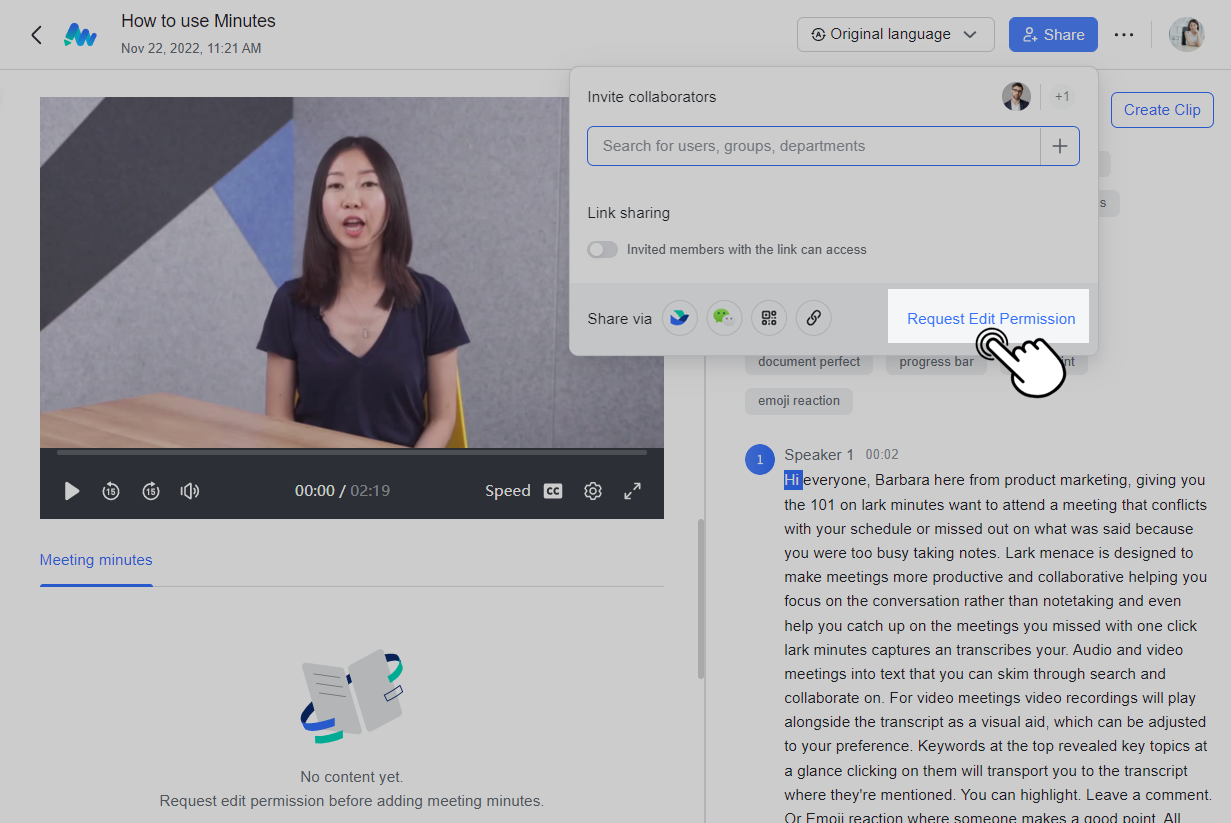Play the video
The image size is (1231, 823).
click(72, 491)
